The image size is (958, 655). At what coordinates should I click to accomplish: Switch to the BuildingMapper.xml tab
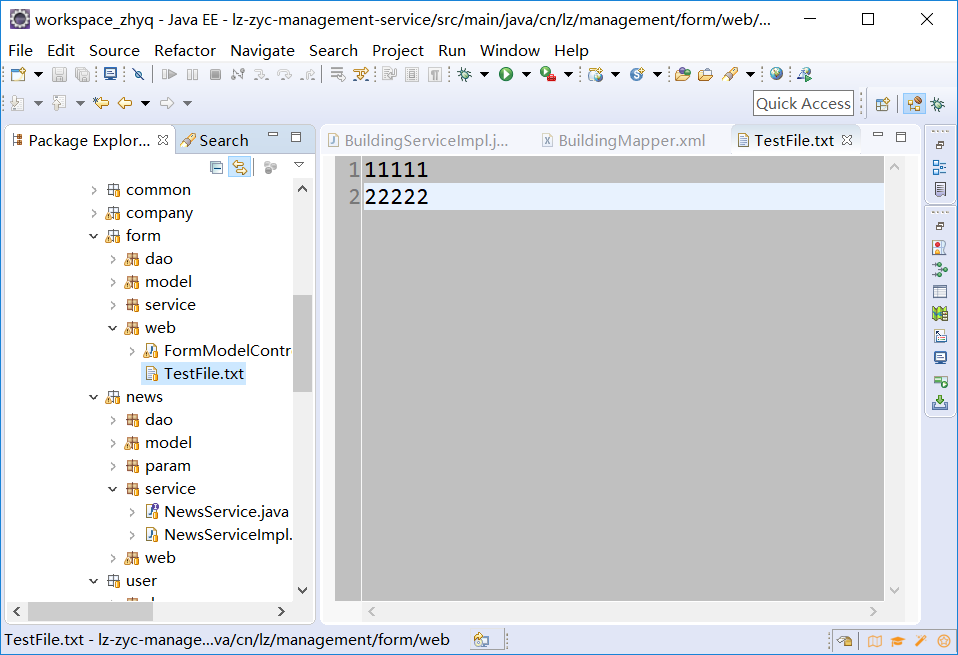[x=623, y=141]
